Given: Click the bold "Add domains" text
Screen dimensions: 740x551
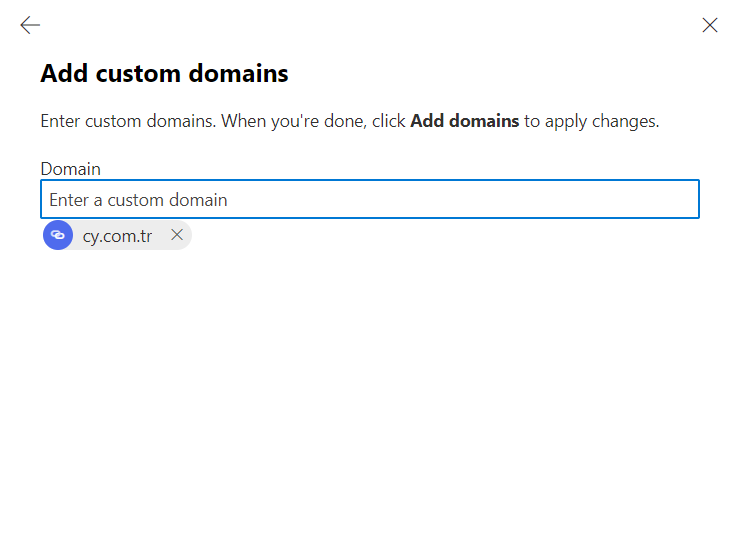Looking at the screenshot, I should pyautogui.click(x=464, y=121).
